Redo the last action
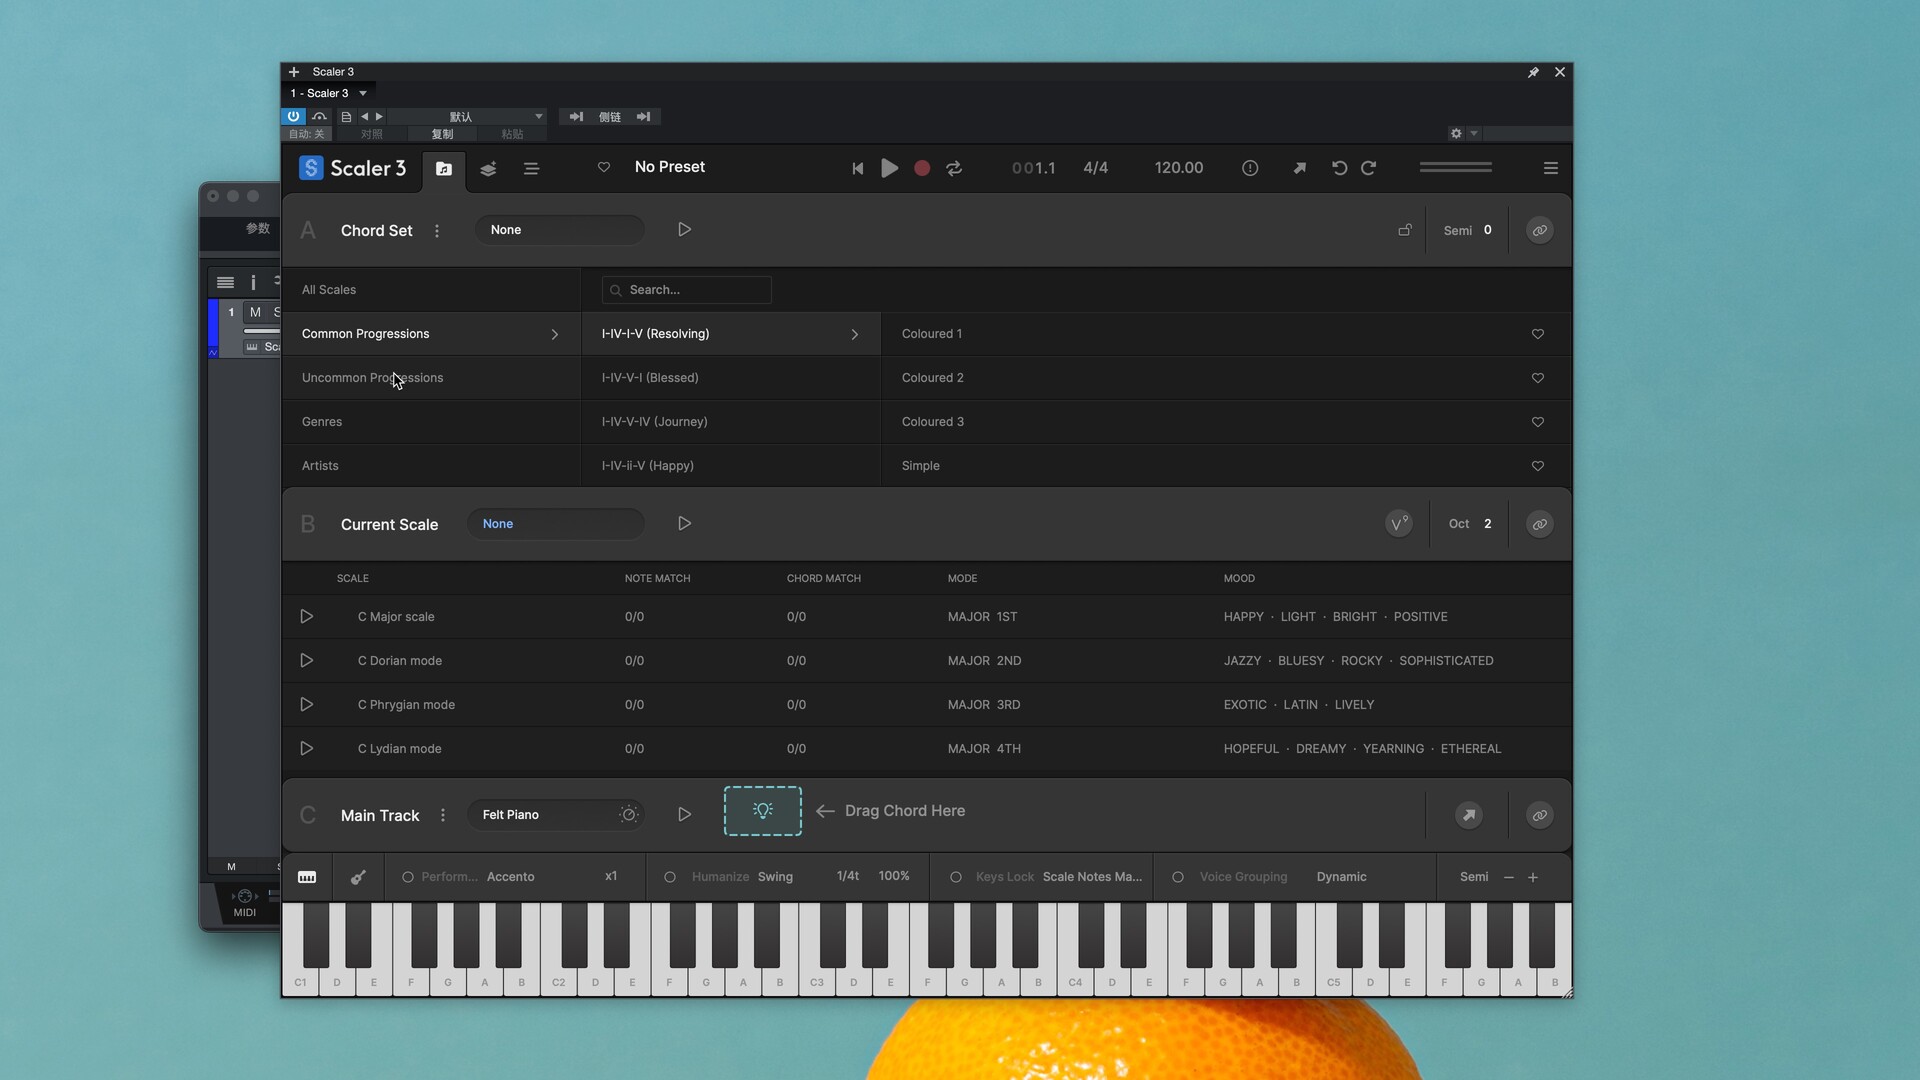The height and width of the screenshot is (1080, 1920). point(1368,168)
